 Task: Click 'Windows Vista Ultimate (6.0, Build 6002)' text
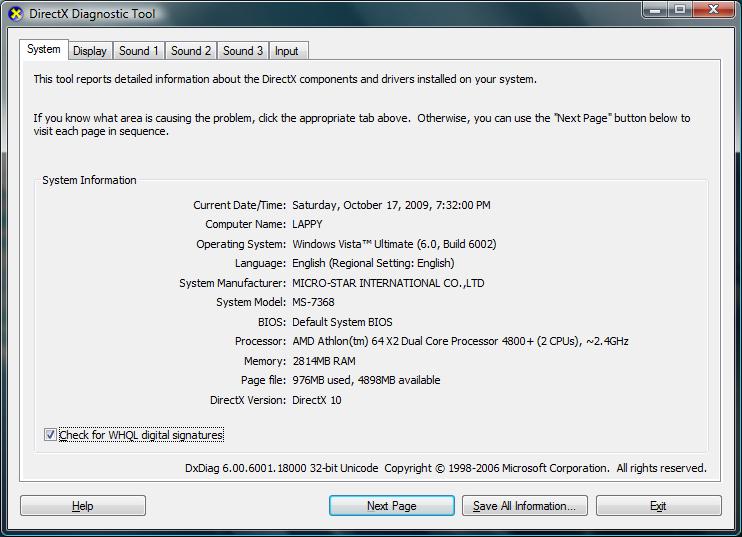394,244
